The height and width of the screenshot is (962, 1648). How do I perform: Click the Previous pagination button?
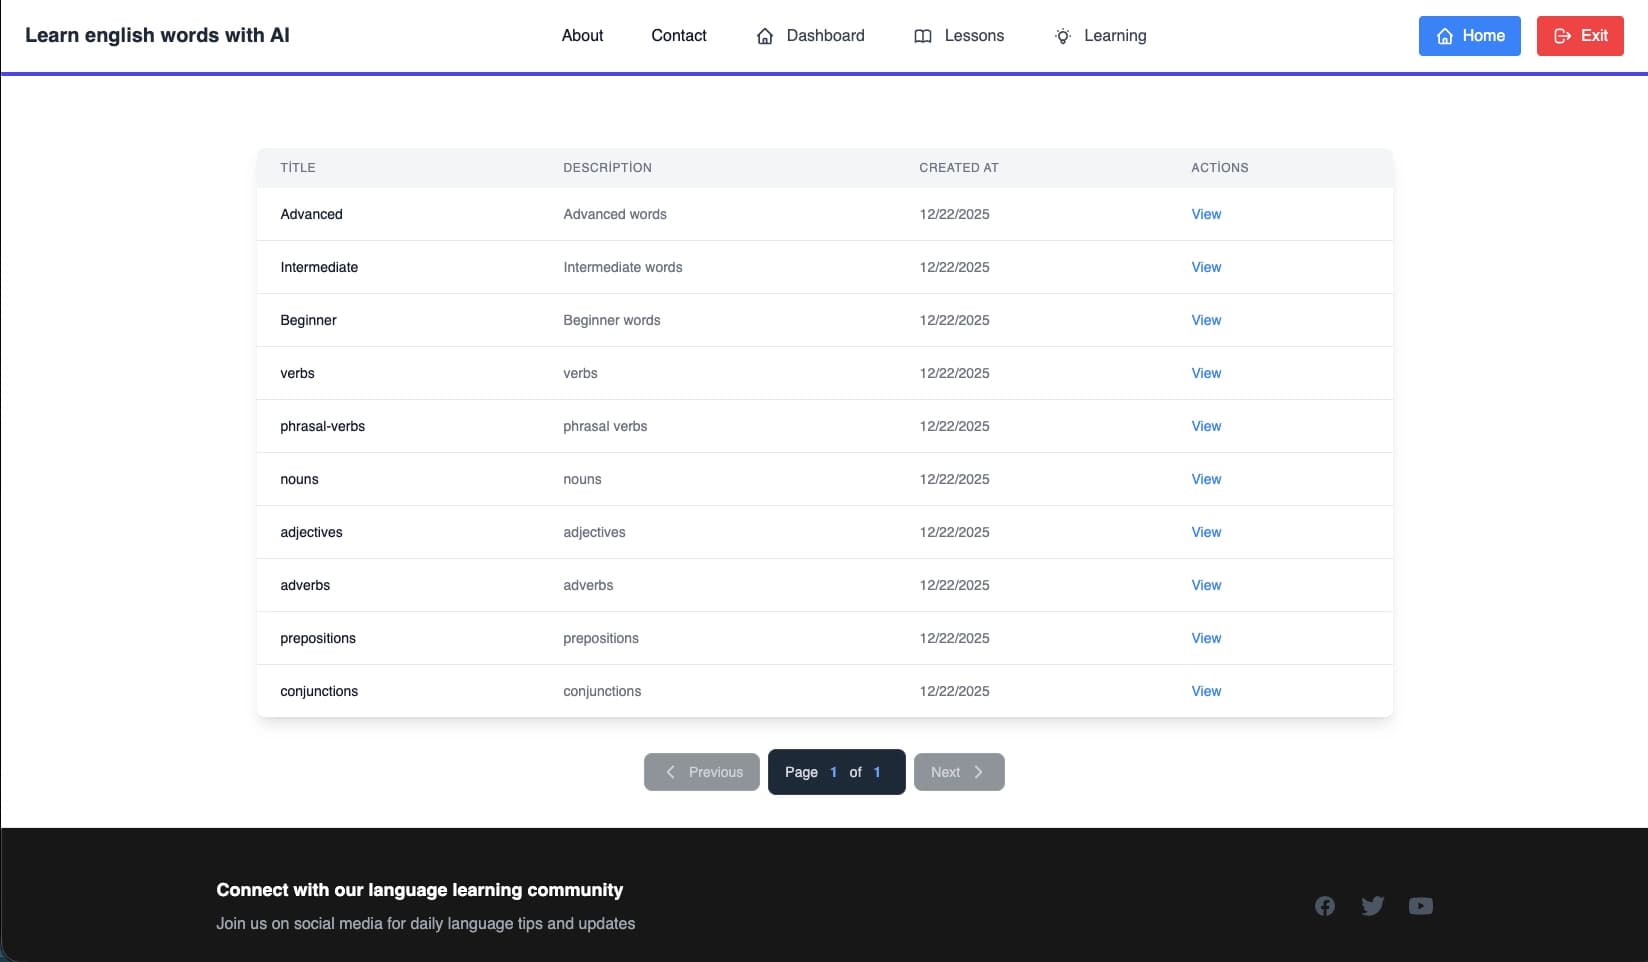coord(701,771)
